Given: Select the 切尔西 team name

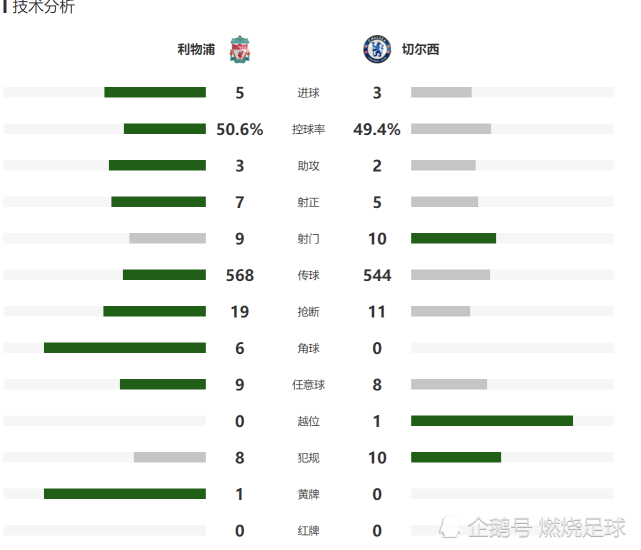Looking at the screenshot, I should pyautogui.click(x=420, y=49).
